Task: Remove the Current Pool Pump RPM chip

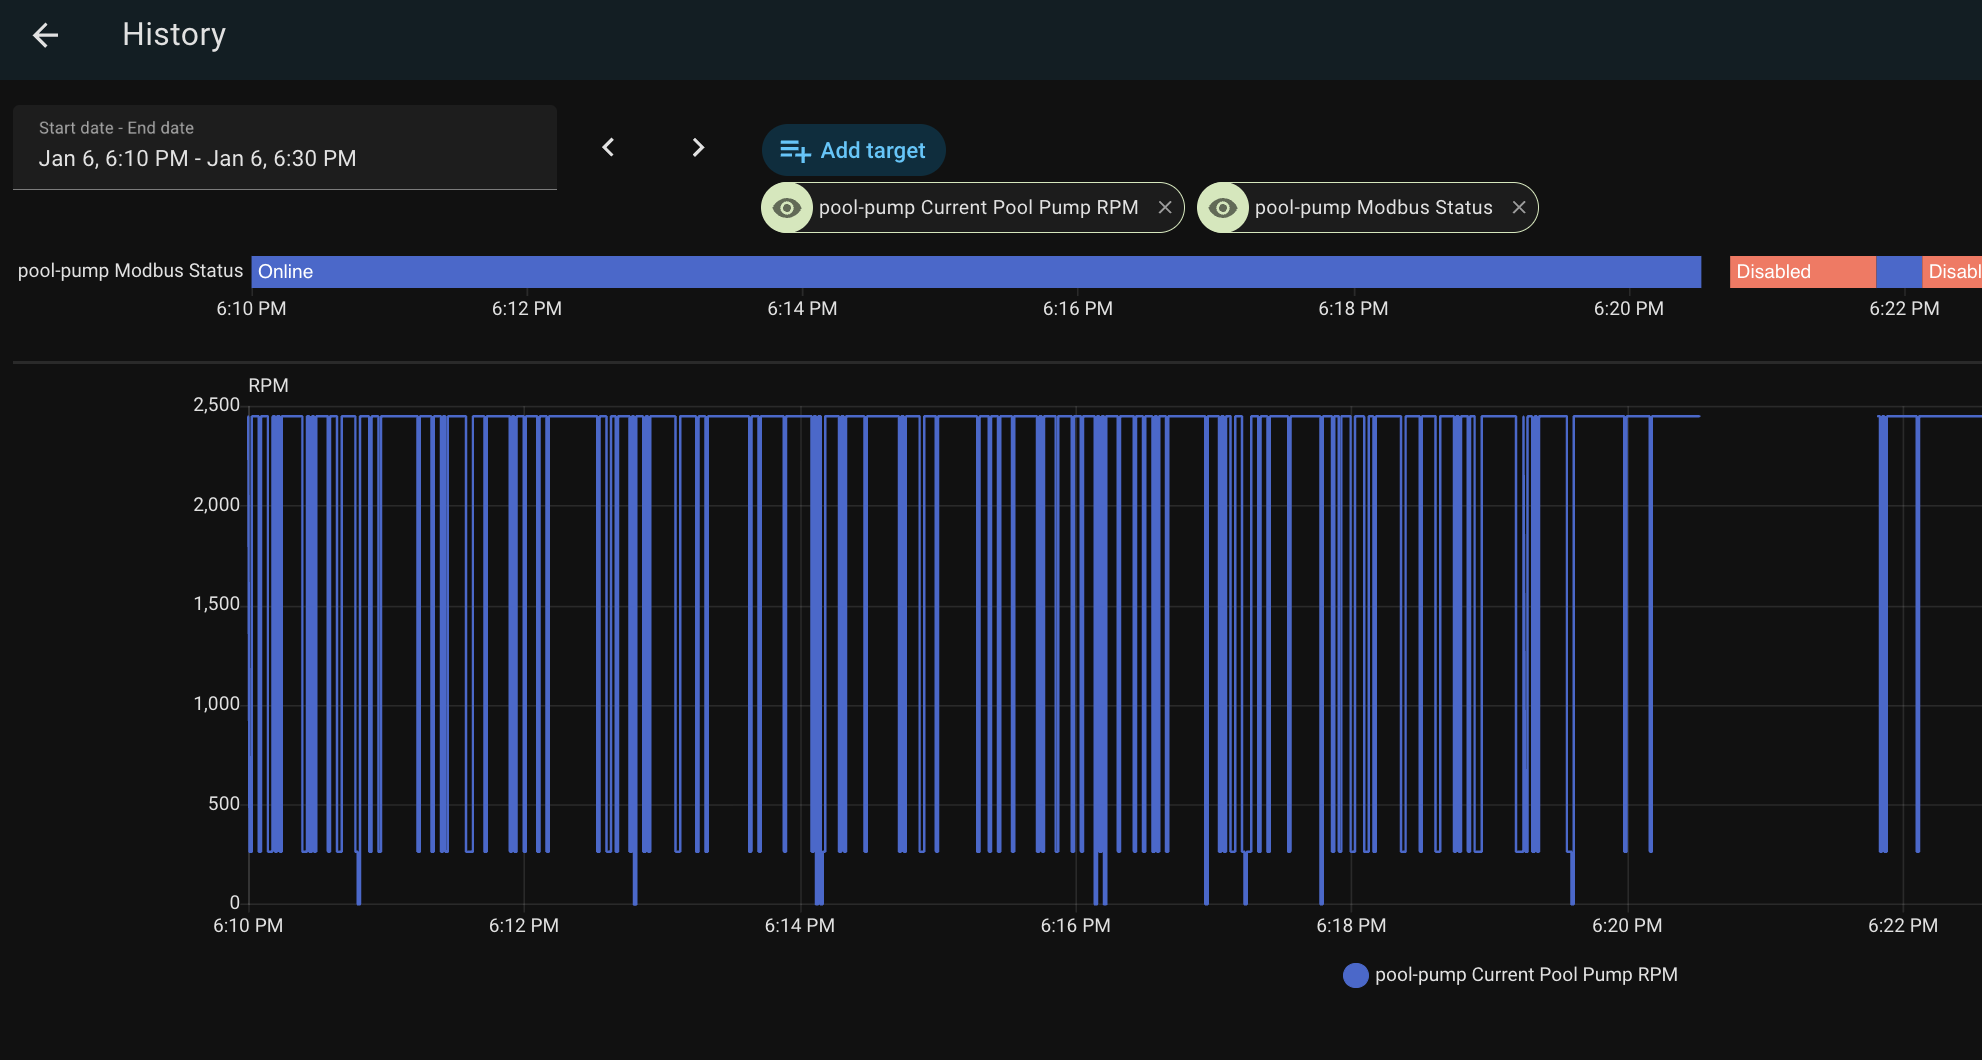Action: tap(1164, 208)
